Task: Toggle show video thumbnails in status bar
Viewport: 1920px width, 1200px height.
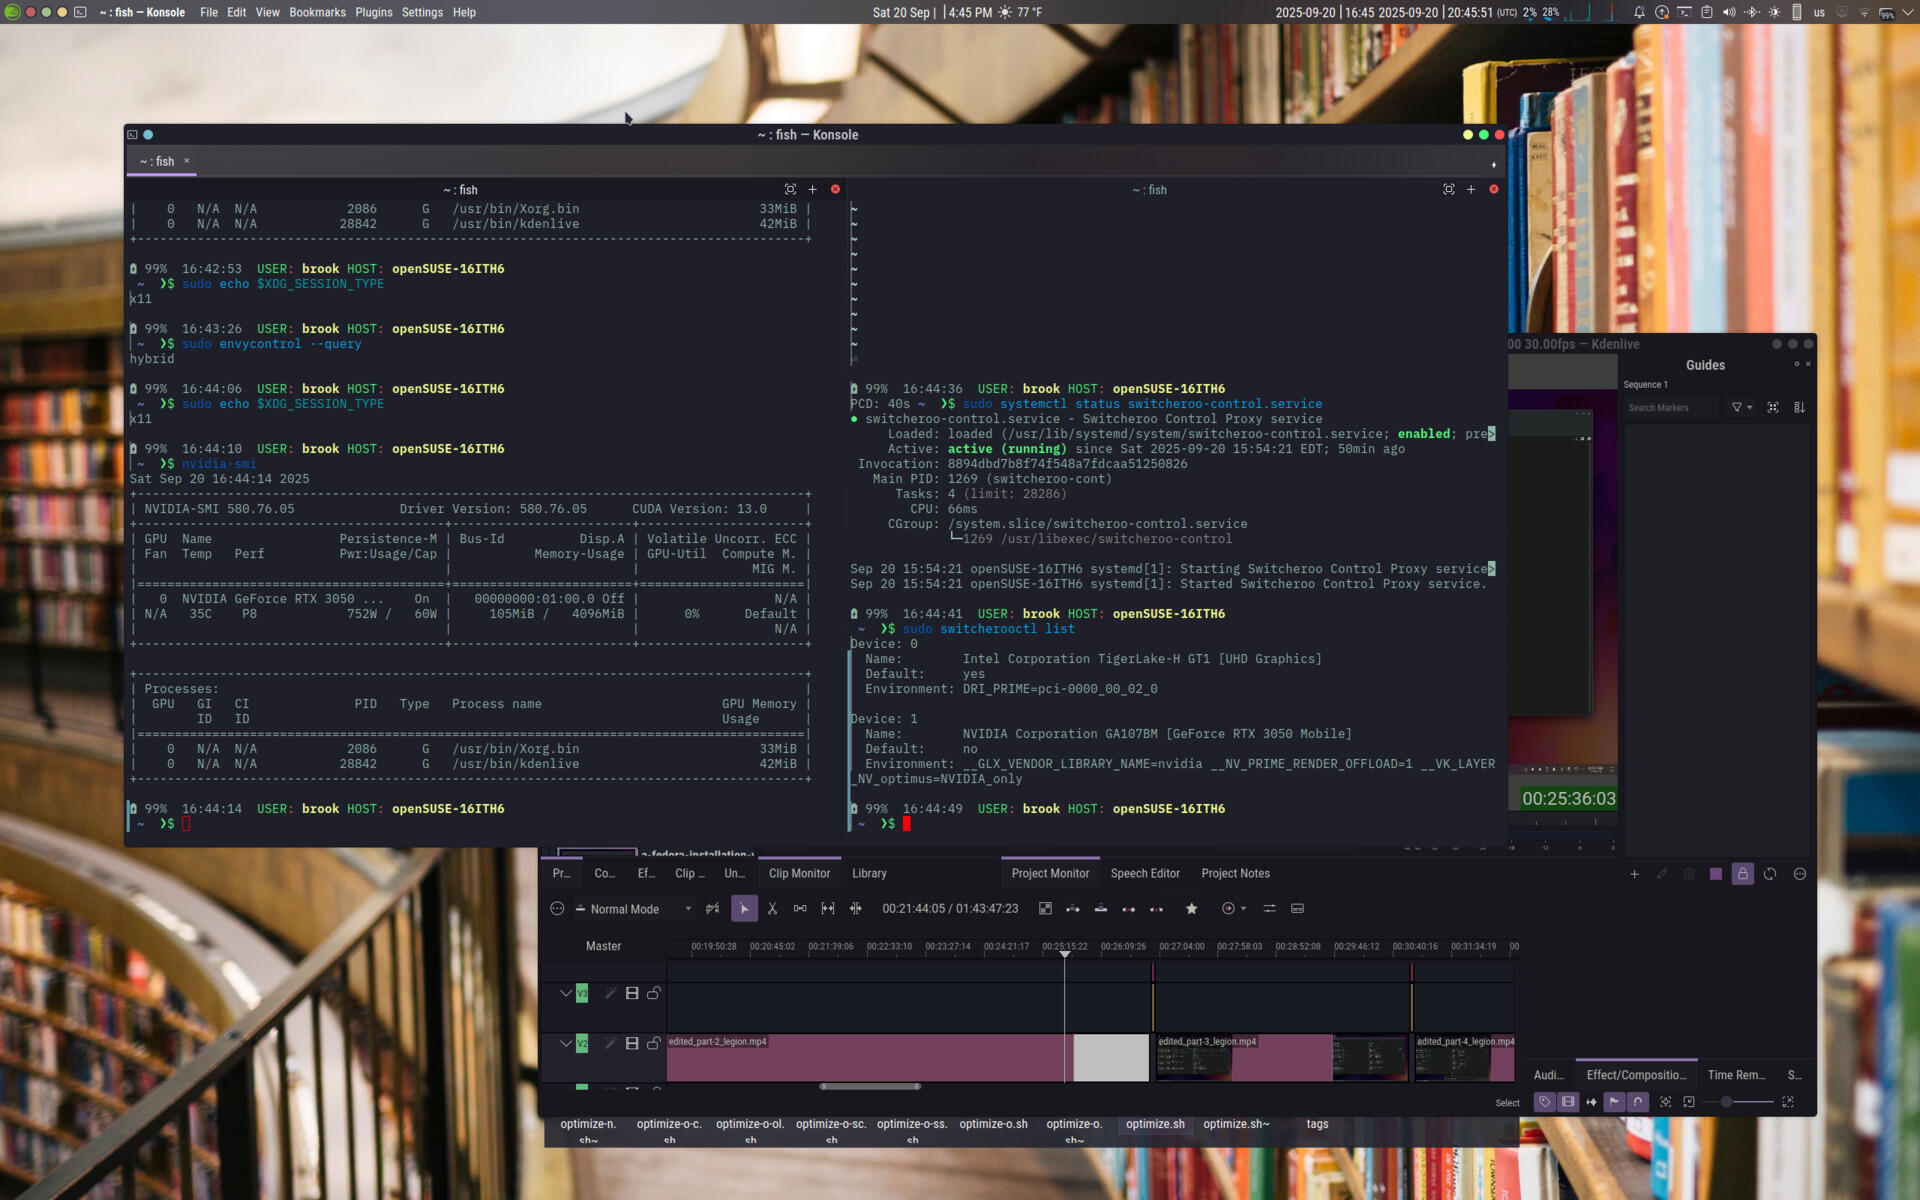Action: [1568, 1102]
